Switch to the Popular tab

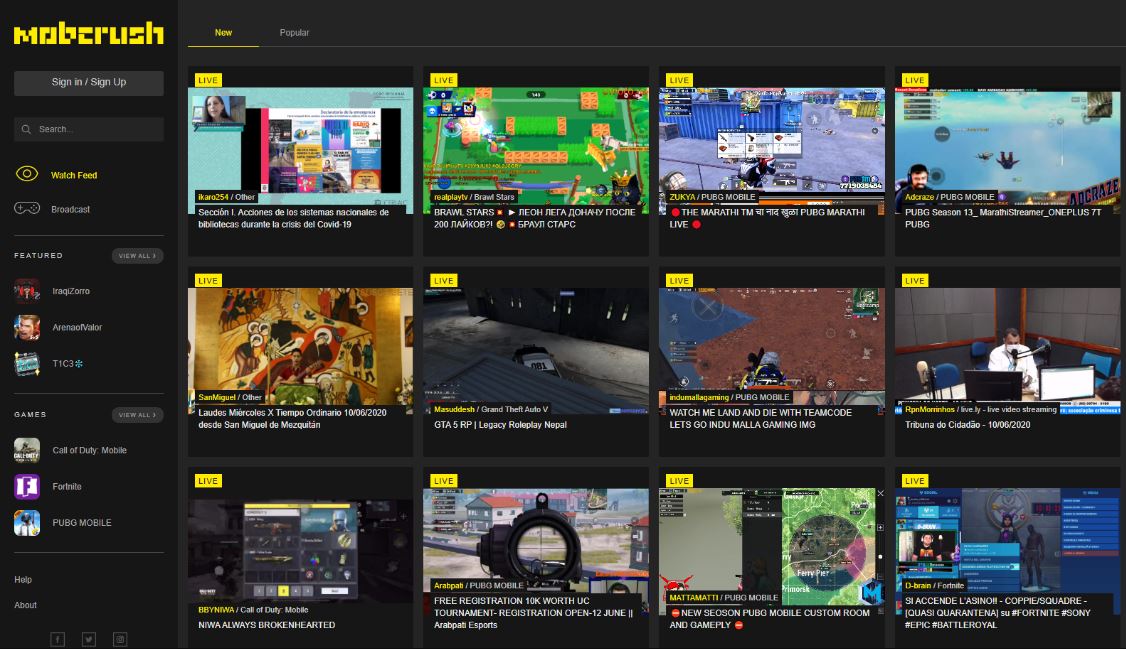pos(294,32)
